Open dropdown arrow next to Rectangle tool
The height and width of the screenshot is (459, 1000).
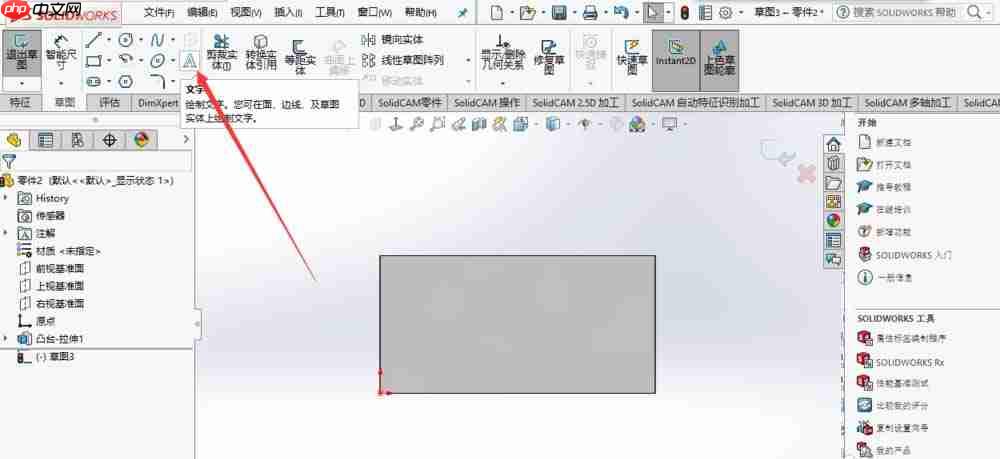click(108, 61)
